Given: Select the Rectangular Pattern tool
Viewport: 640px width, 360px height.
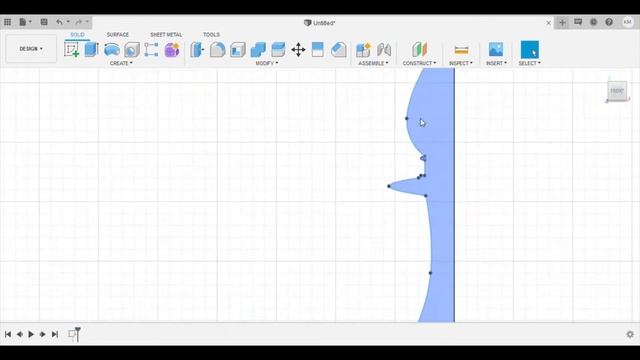Looking at the screenshot, I should pos(151,50).
